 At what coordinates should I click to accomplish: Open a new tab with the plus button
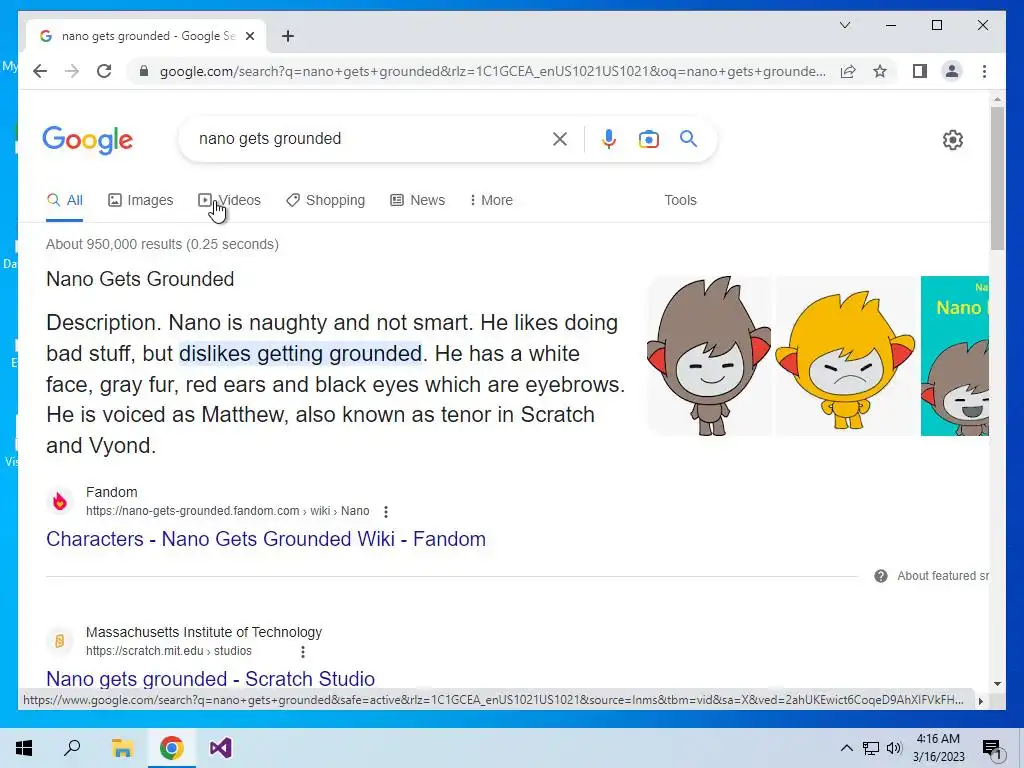[288, 36]
